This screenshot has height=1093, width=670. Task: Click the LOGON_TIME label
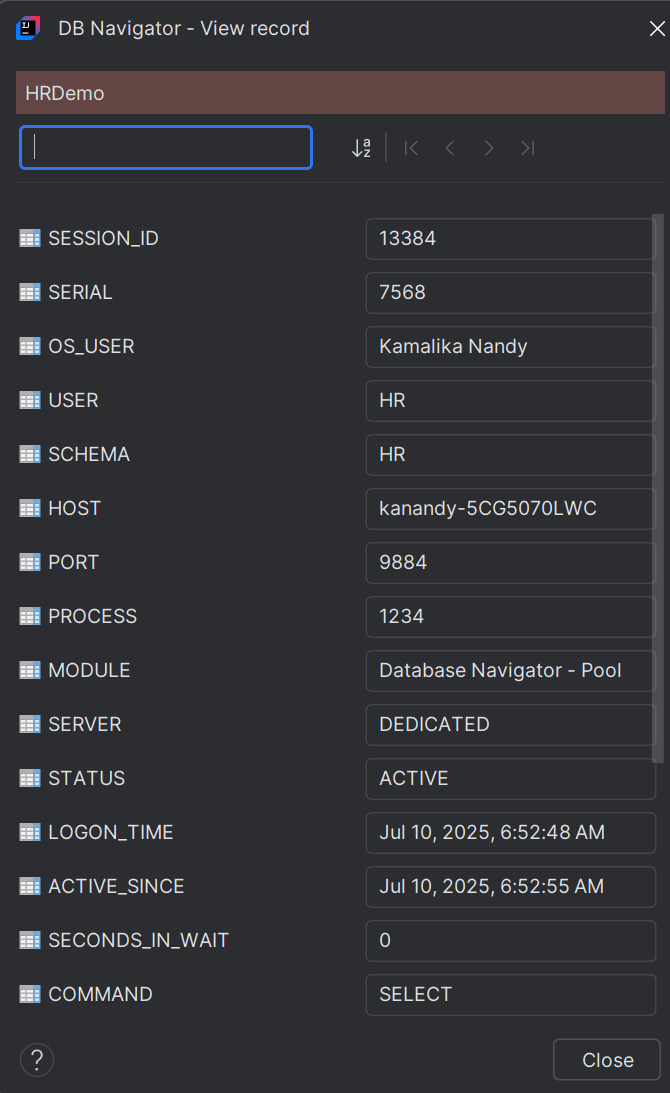[x=111, y=832]
